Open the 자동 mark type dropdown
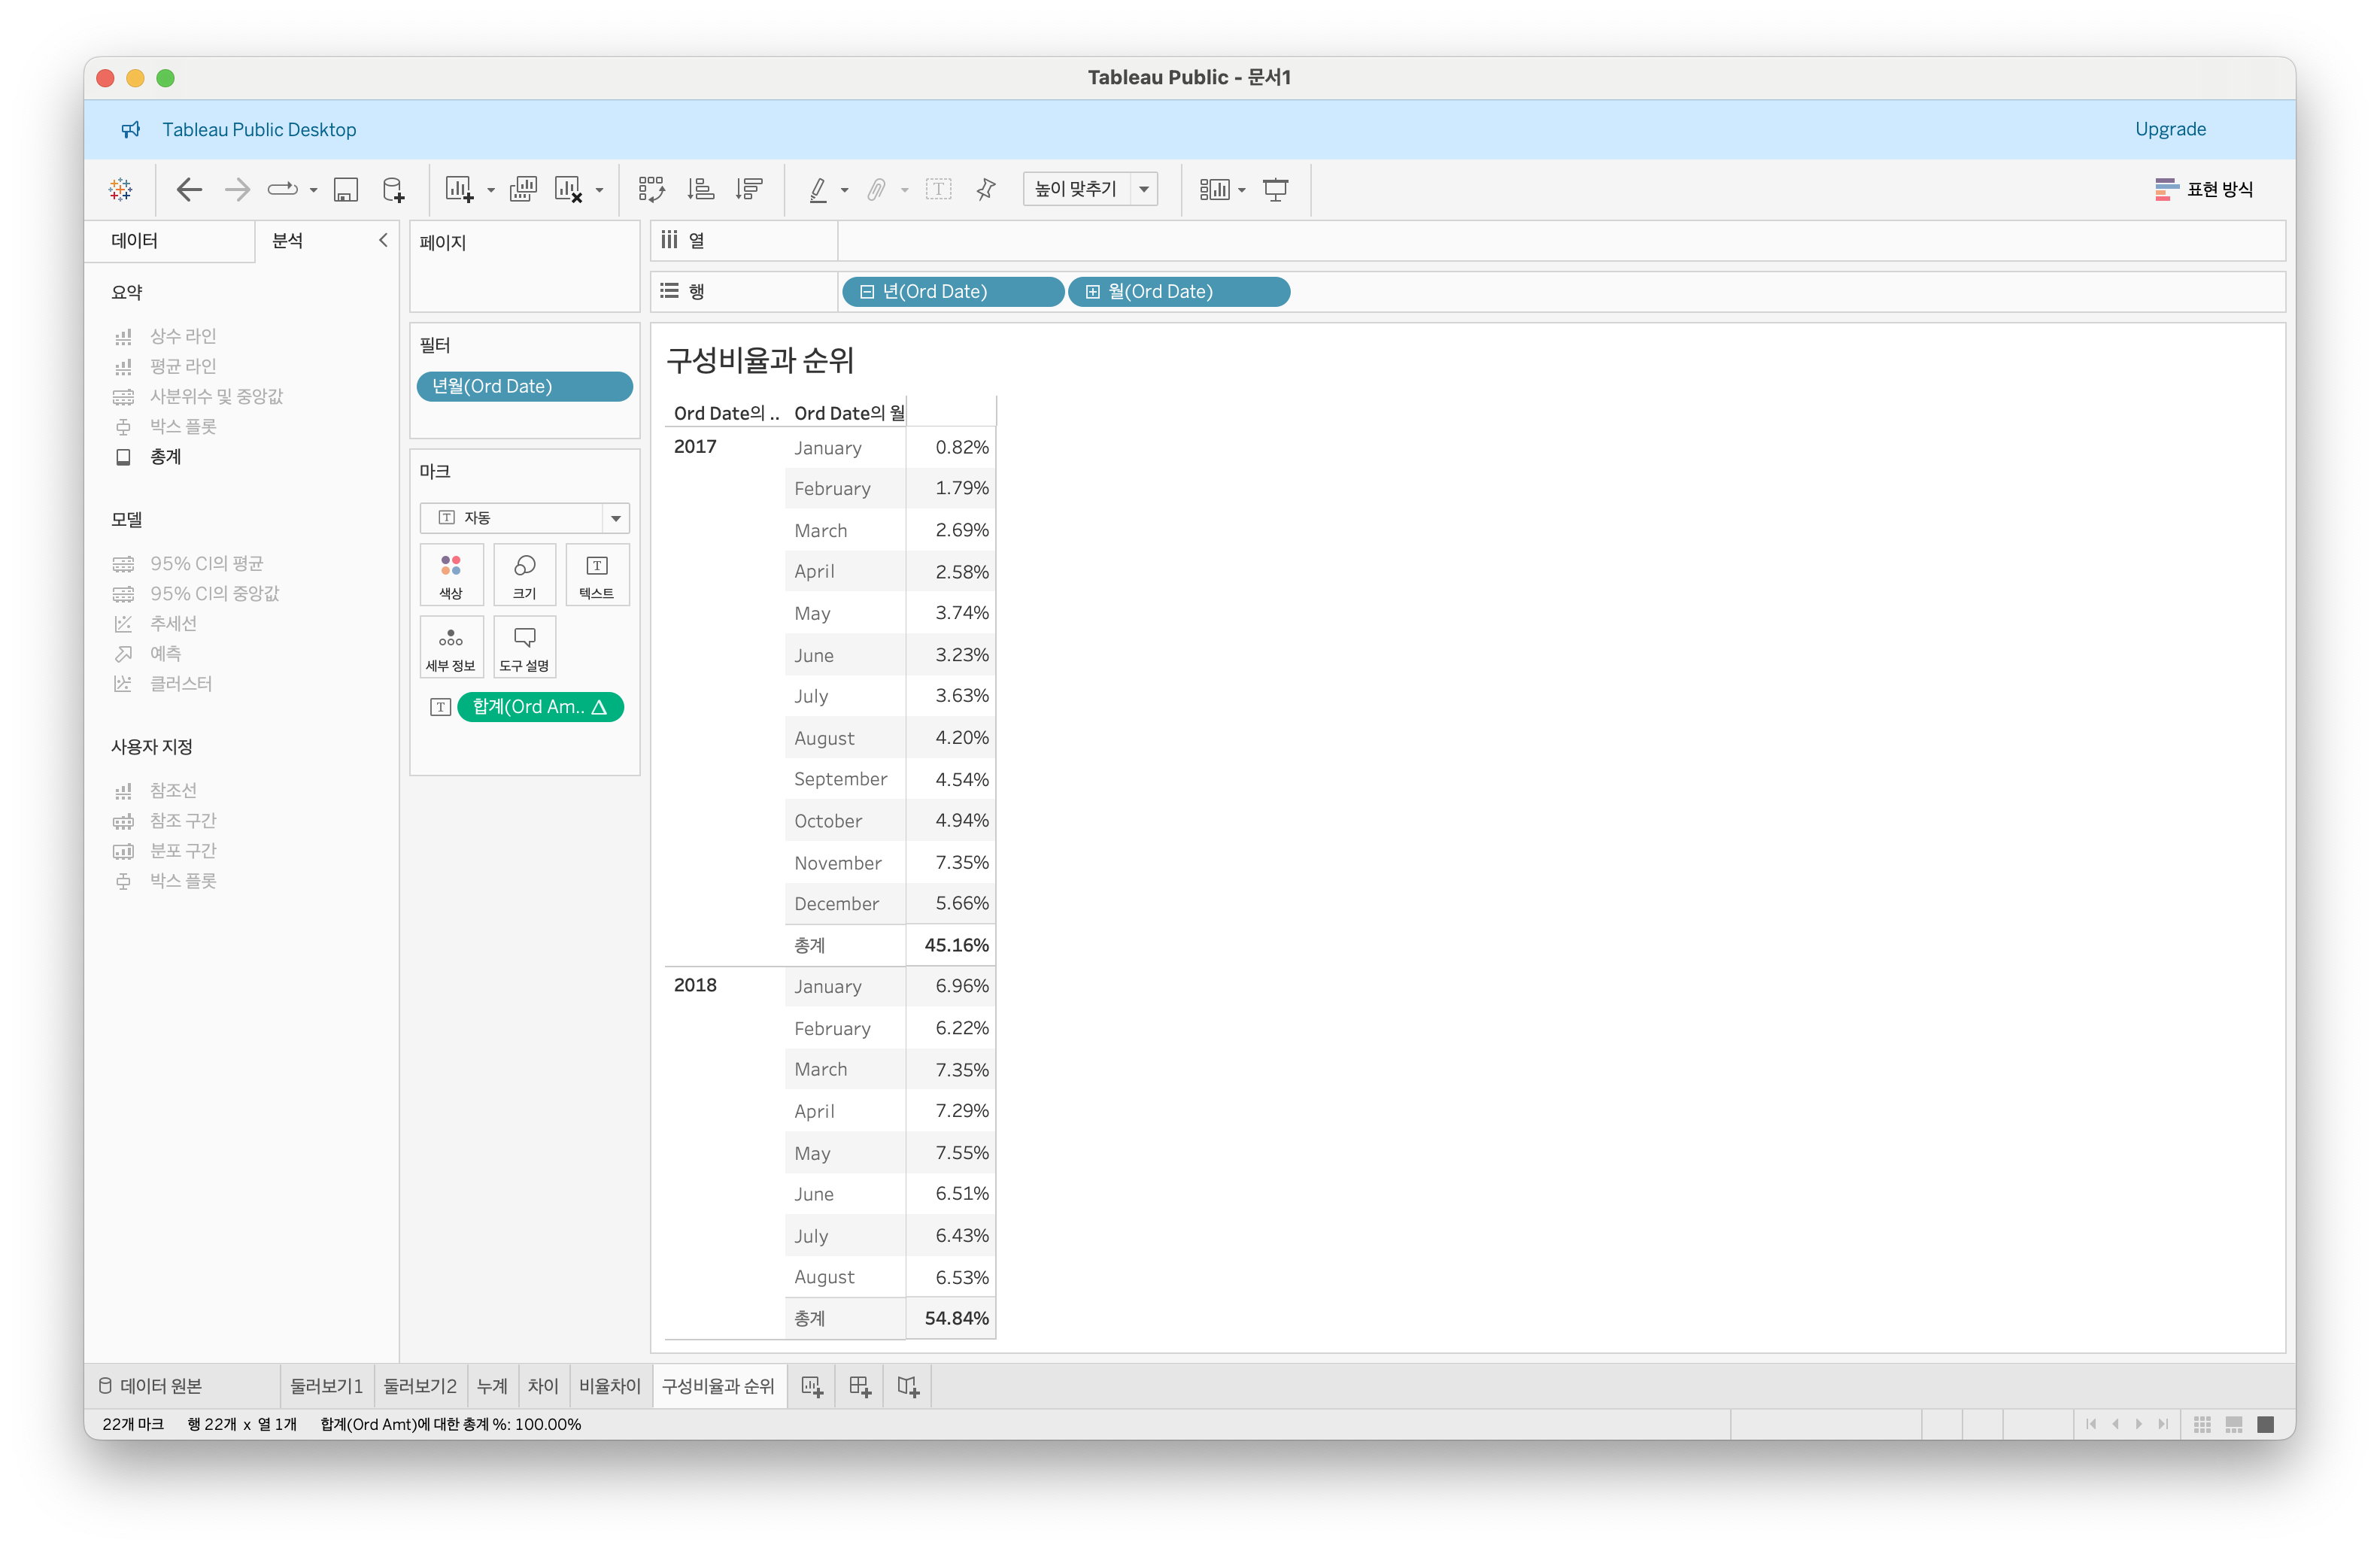The image size is (2380, 1551). pyautogui.click(x=615, y=518)
